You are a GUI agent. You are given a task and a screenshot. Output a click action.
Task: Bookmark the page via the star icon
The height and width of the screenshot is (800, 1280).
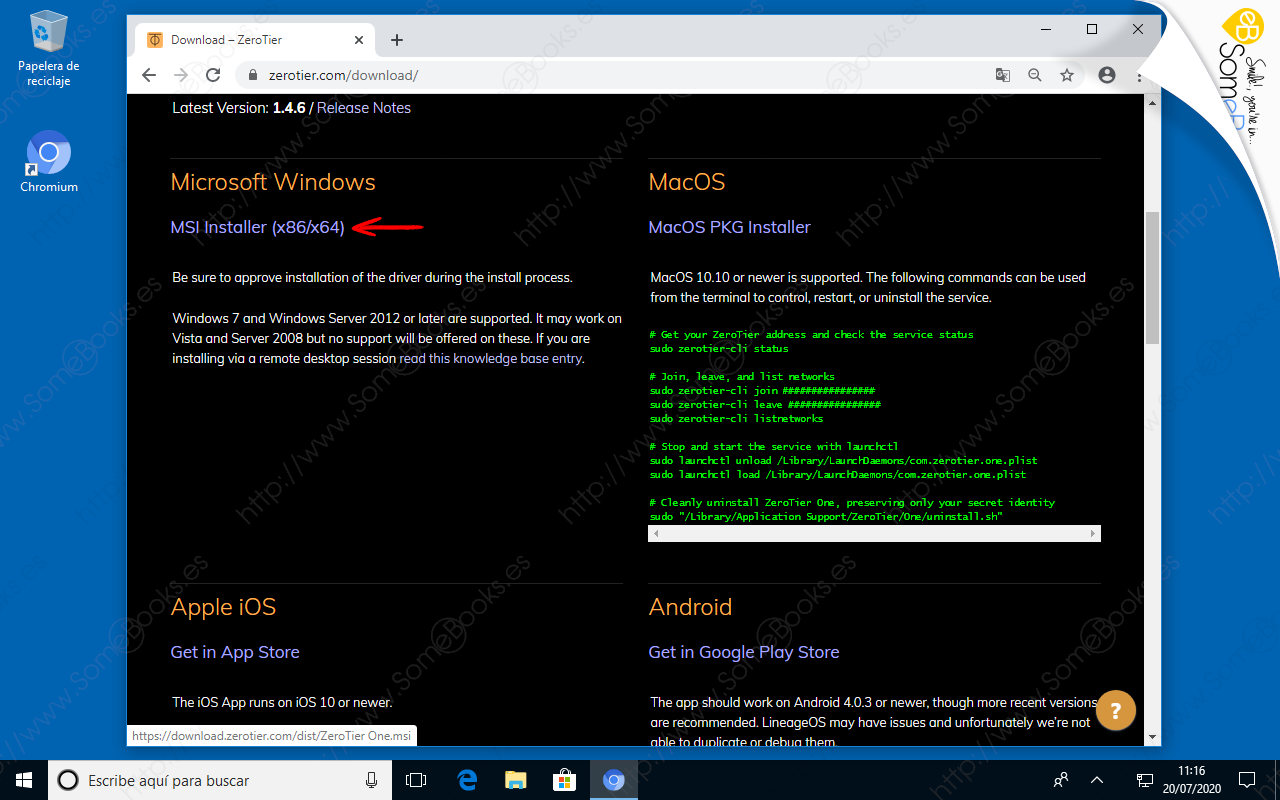[1067, 74]
